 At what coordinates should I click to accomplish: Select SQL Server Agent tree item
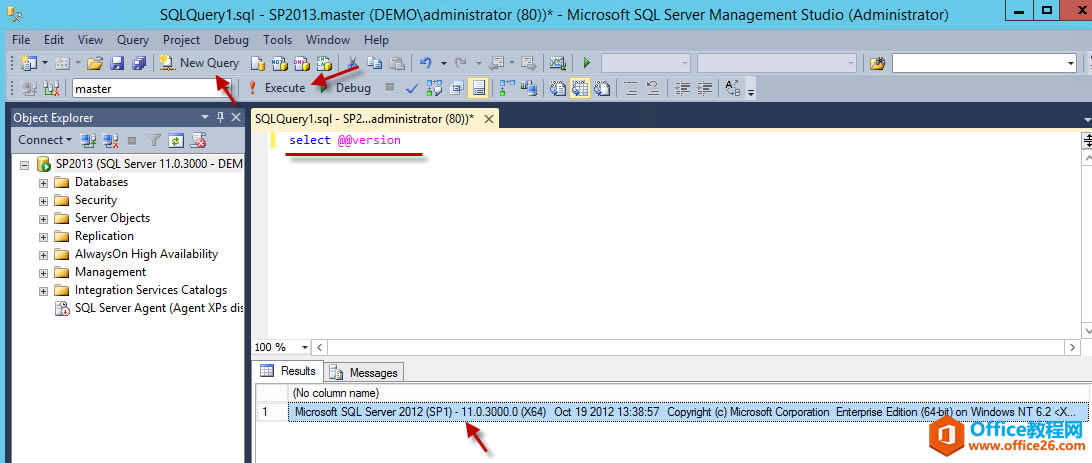click(x=159, y=308)
